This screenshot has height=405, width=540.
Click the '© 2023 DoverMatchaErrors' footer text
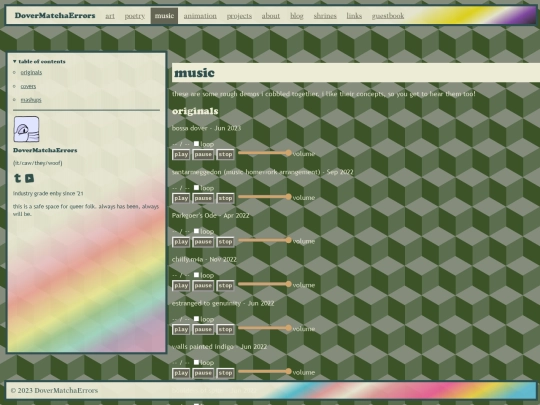click(x=54, y=391)
